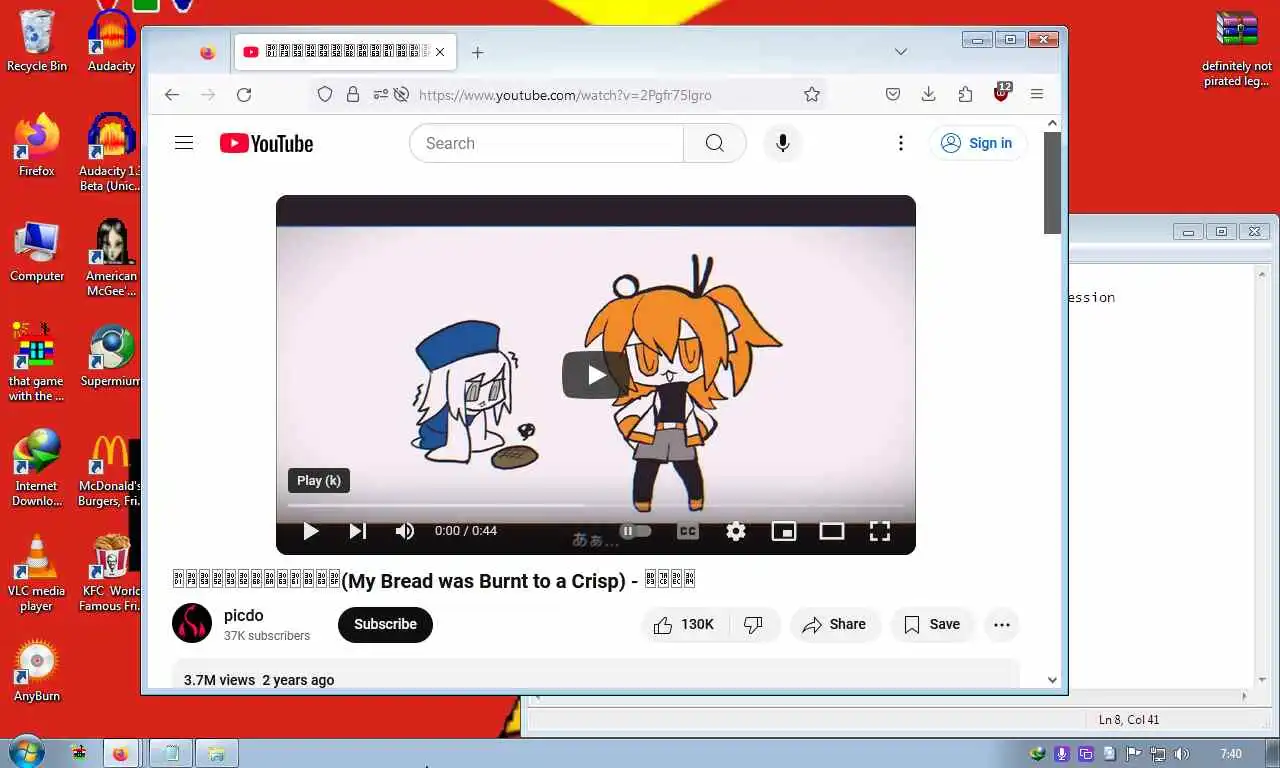Image resolution: width=1280 pixels, height=768 pixels.
Task: Click the Sign in button
Action: (978, 143)
